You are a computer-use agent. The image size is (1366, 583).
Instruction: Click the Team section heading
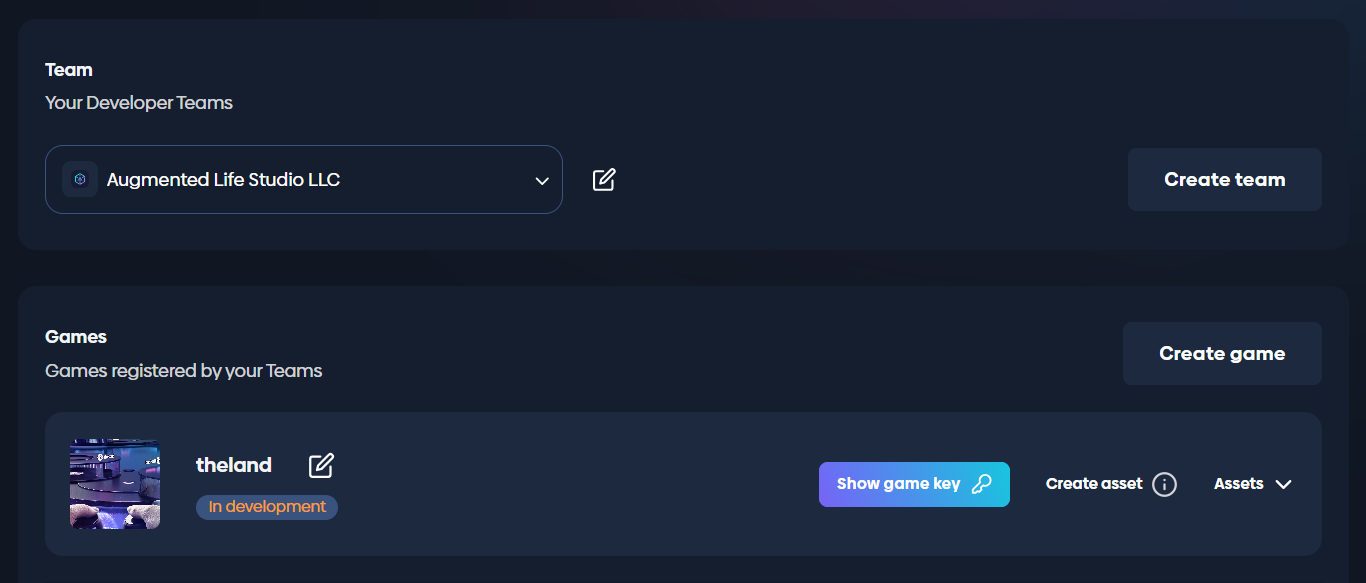click(69, 70)
